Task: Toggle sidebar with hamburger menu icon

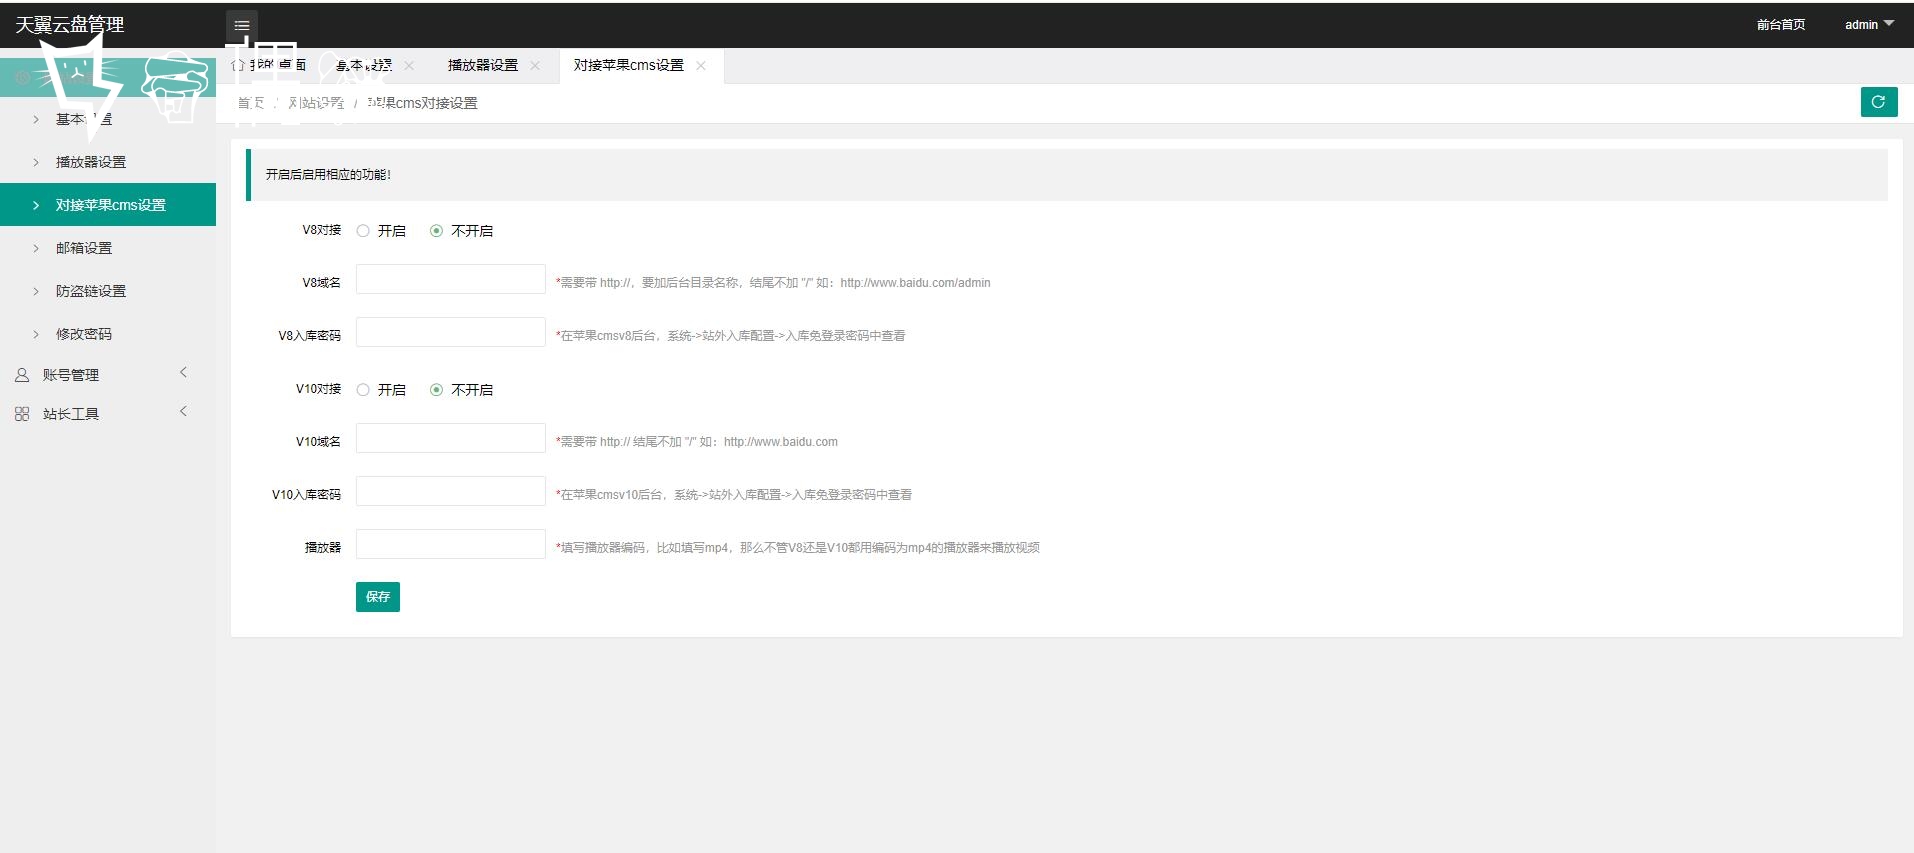Action: point(242,26)
